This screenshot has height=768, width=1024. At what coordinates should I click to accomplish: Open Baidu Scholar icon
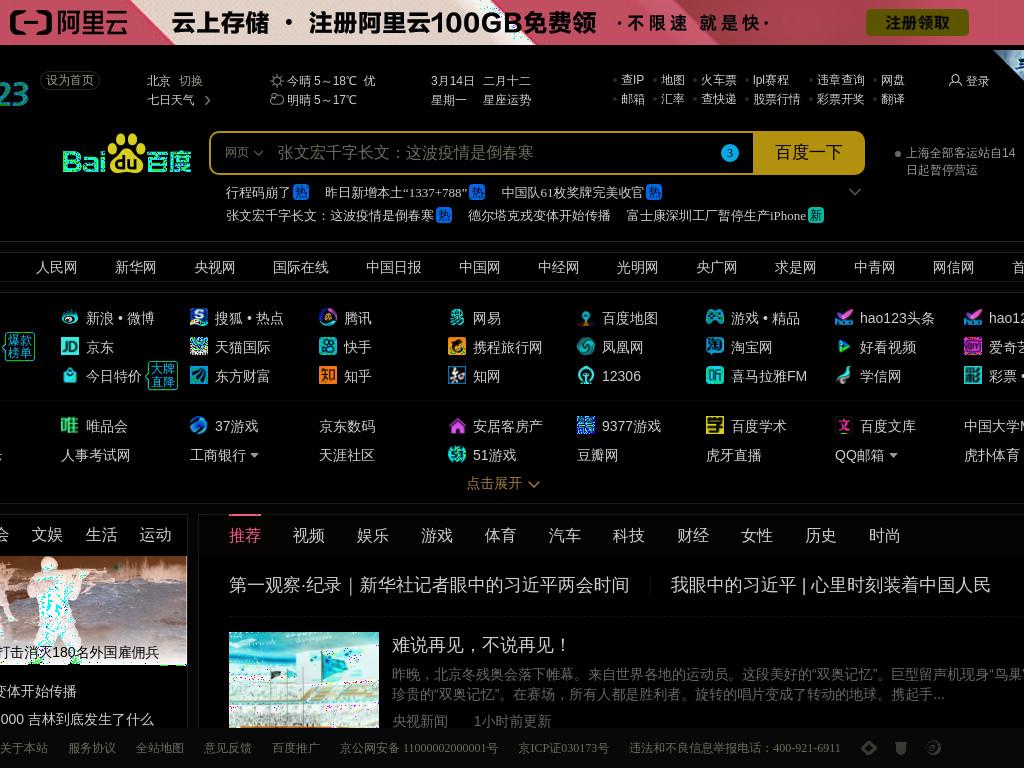coord(714,425)
